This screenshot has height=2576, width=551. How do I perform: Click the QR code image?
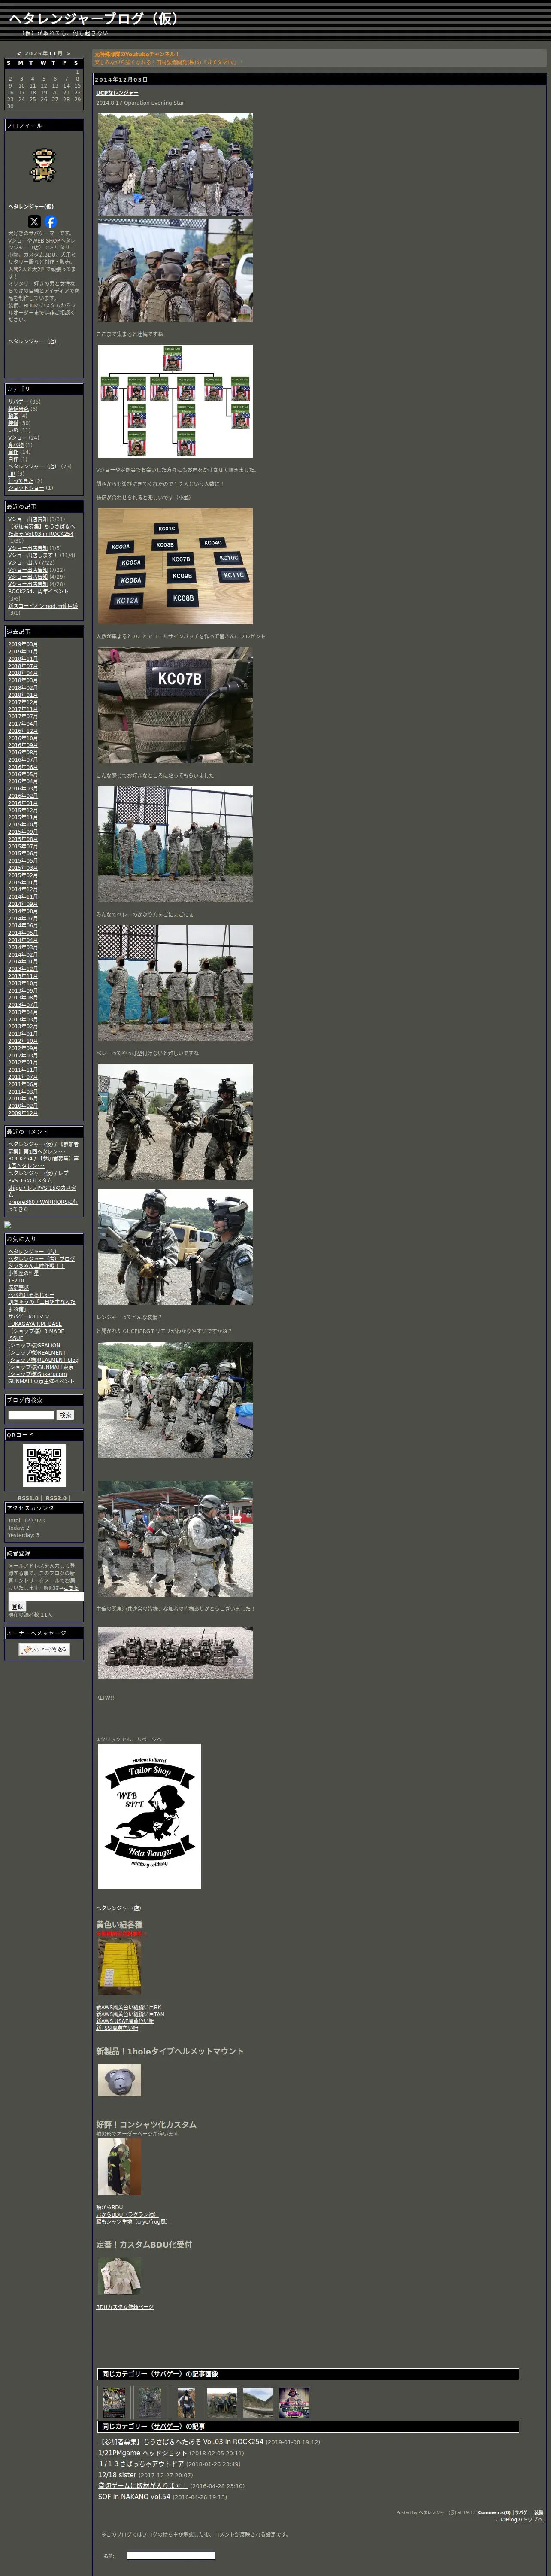point(44,1466)
